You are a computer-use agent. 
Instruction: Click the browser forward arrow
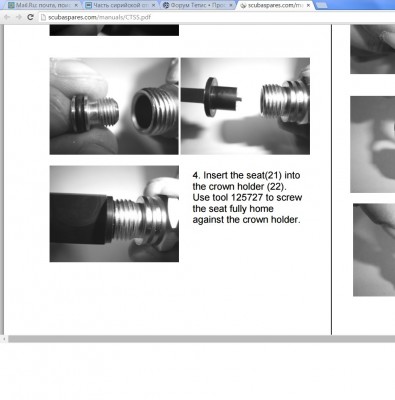coord(19,17)
